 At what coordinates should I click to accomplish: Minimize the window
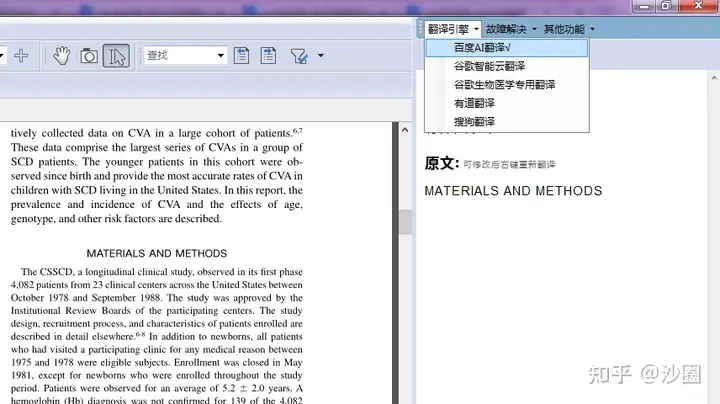(644, 6)
